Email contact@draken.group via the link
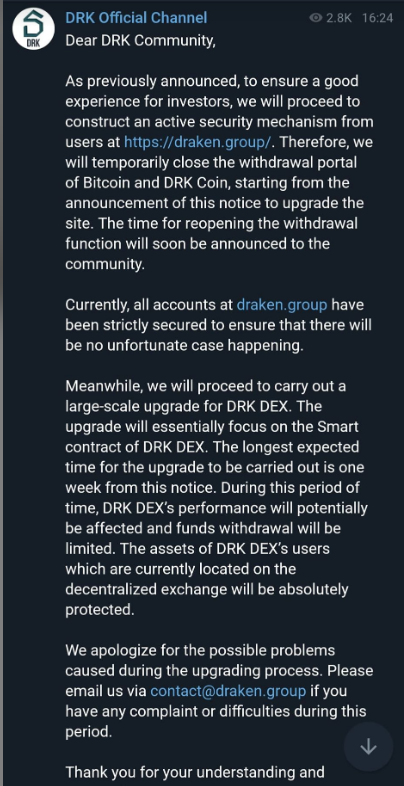 tap(228, 691)
